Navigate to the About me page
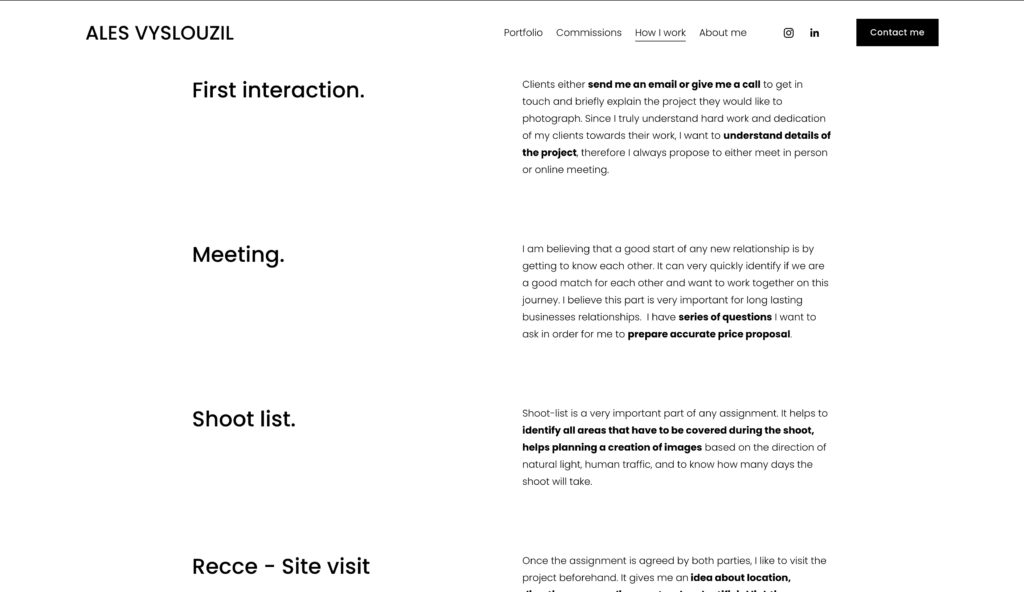 (x=722, y=33)
